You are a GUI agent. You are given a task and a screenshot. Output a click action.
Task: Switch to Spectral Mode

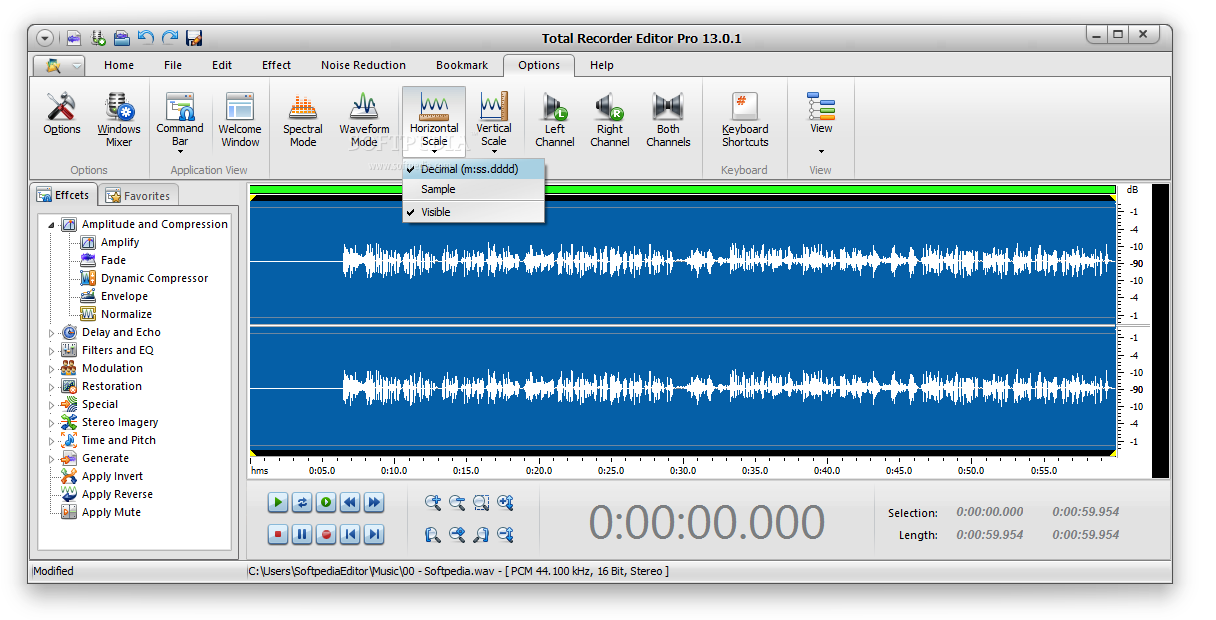(x=302, y=119)
